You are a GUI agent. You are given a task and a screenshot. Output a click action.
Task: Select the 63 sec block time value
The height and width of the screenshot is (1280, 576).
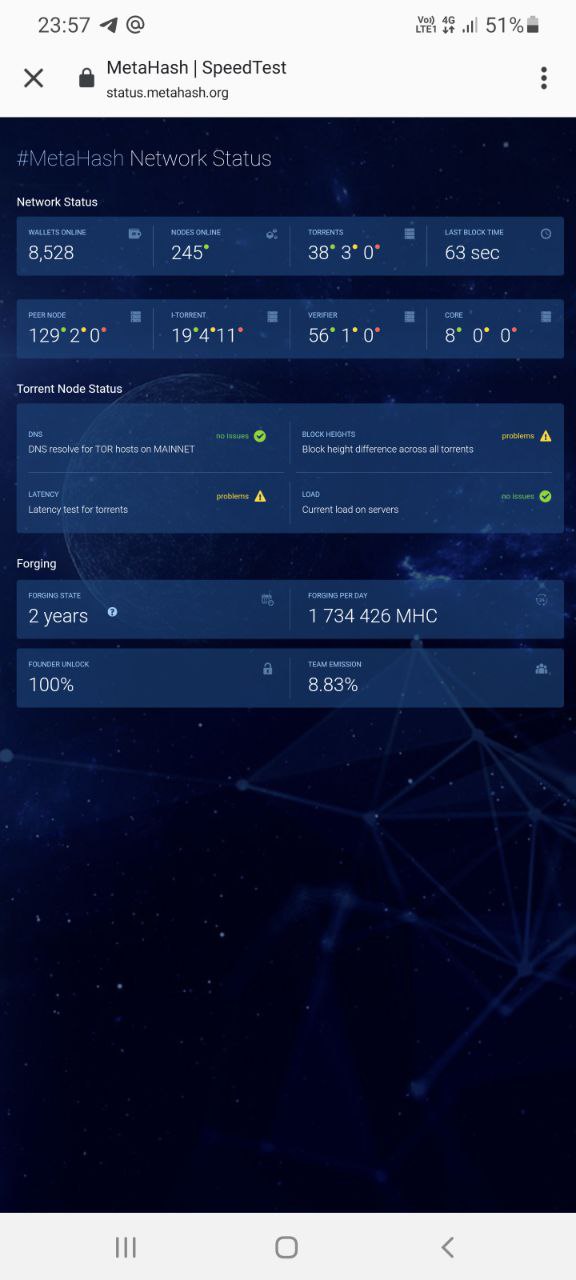pos(472,253)
